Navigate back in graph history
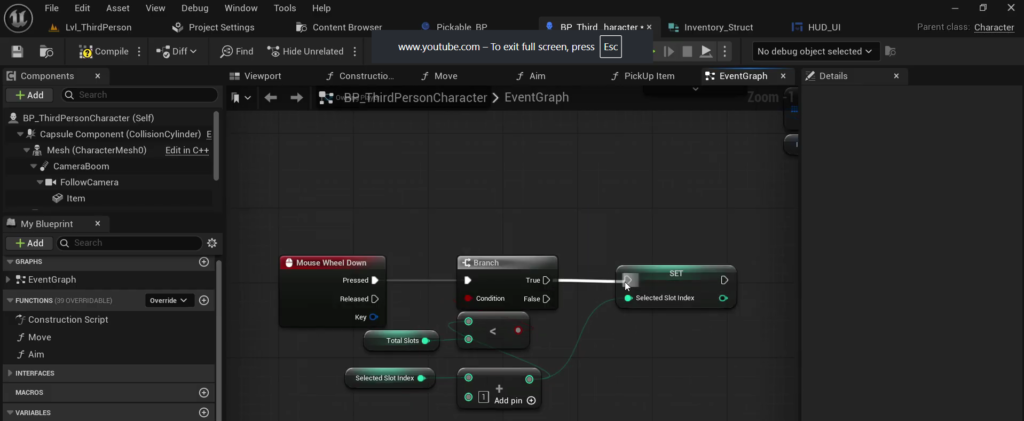Screen dimensions: 1024x421 [270, 97]
